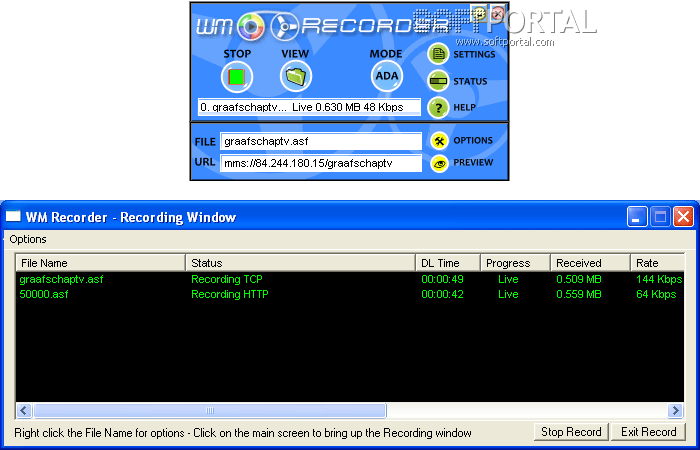The width and height of the screenshot is (700, 450).
Task: Click the horizontal scrollbar thumb
Action: point(210,410)
